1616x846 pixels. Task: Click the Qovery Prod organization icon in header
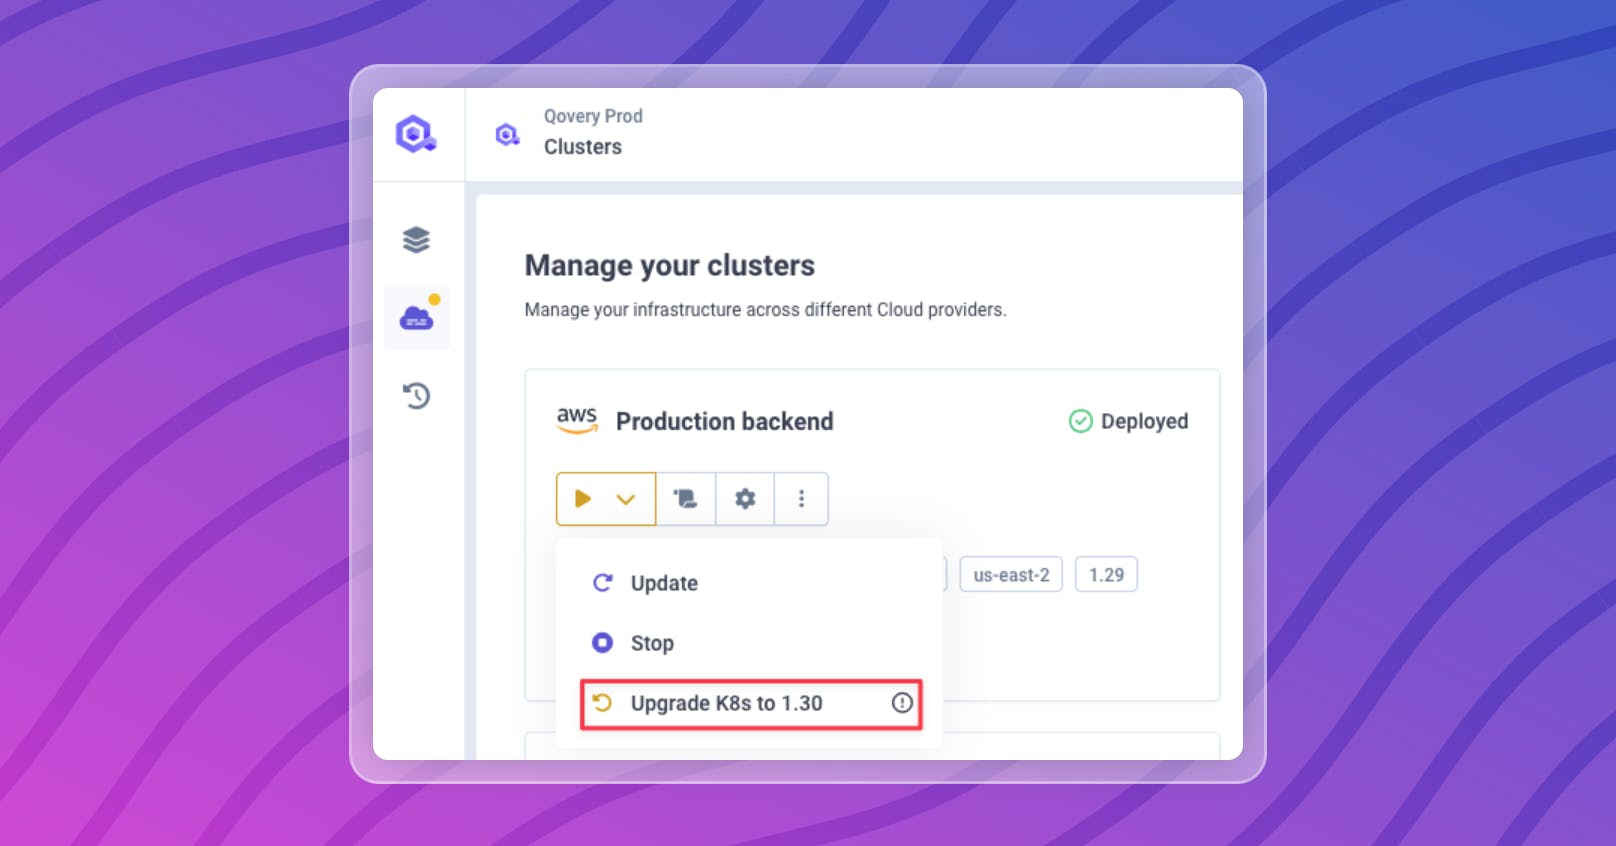pyautogui.click(x=508, y=134)
